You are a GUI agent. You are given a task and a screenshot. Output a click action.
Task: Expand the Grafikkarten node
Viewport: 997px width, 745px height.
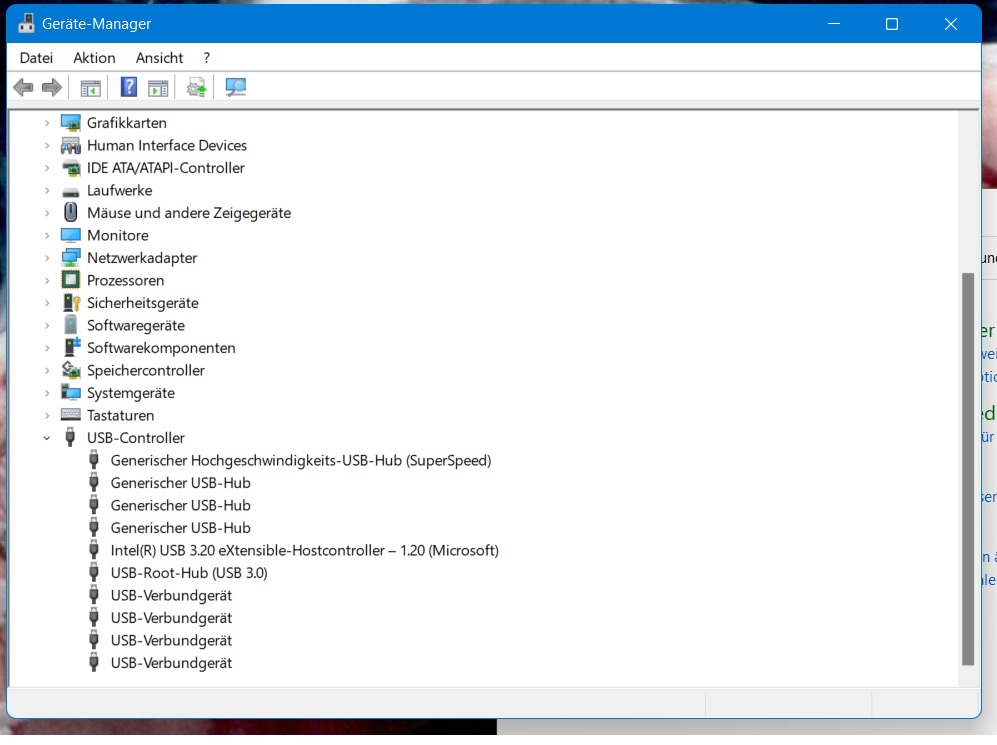tap(47, 123)
